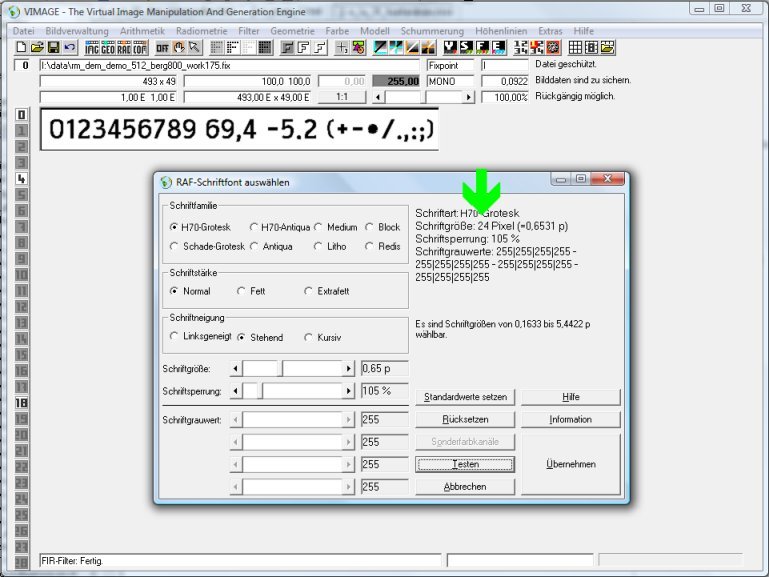The image size is (769, 577).
Task: Select image slot 18 in left sidebar
Action: pyautogui.click(x=21, y=403)
